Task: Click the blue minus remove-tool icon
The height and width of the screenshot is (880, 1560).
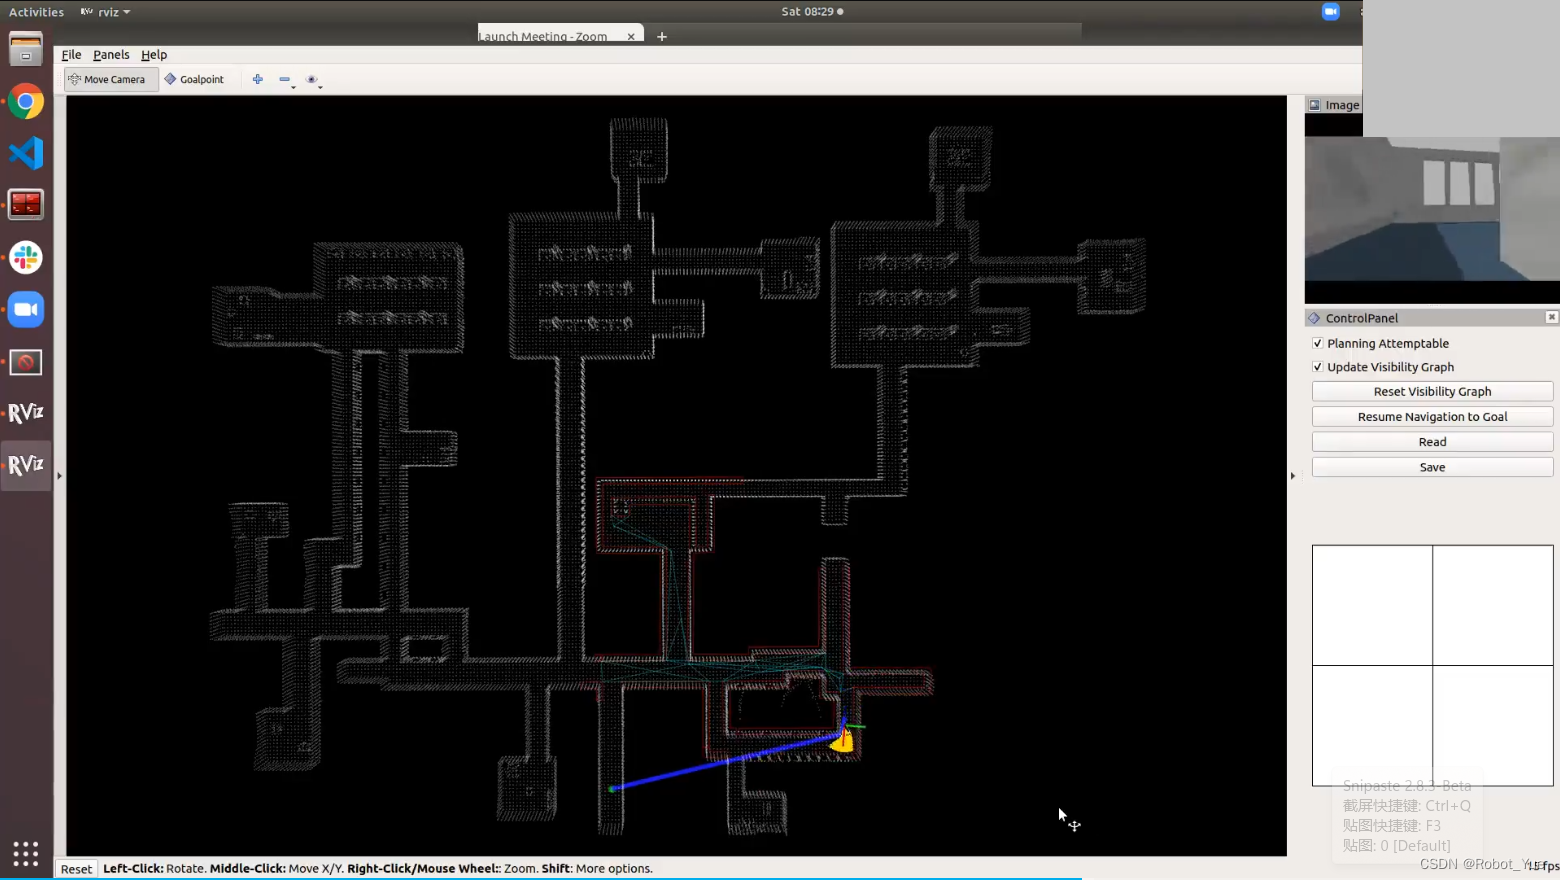Action: 284,79
